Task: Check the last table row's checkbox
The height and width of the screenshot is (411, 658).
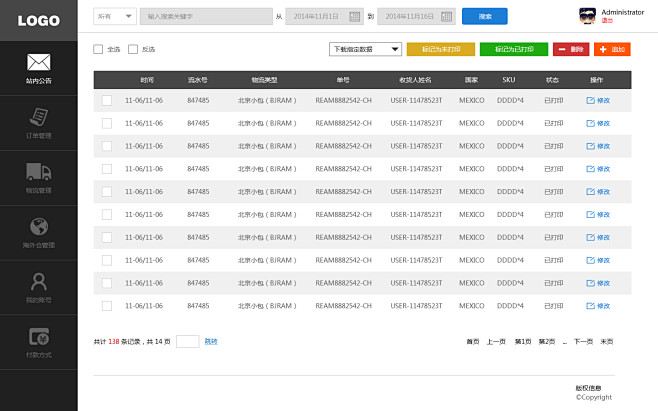Action: point(107,306)
